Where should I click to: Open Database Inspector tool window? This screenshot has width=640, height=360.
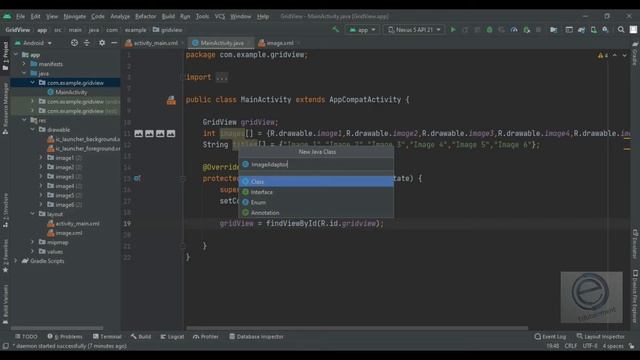(256, 337)
